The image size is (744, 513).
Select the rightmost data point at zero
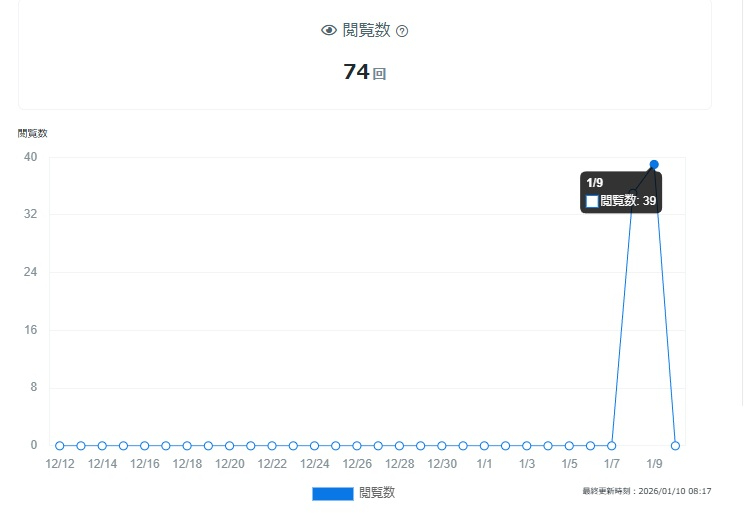[675, 446]
